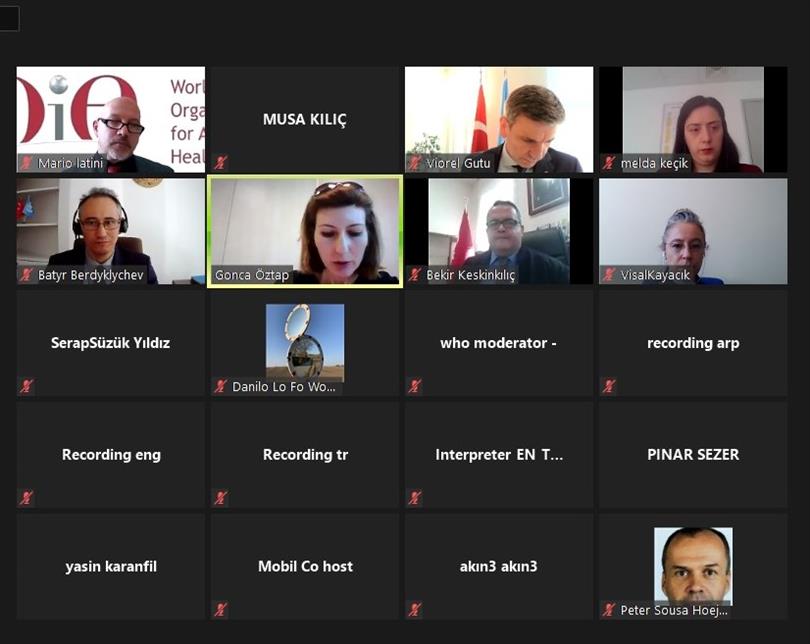Image resolution: width=810 pixels, height=644 pixels.
Task: Click muted mic icon next to Viorel Gutu
Action: pos(415,163)
